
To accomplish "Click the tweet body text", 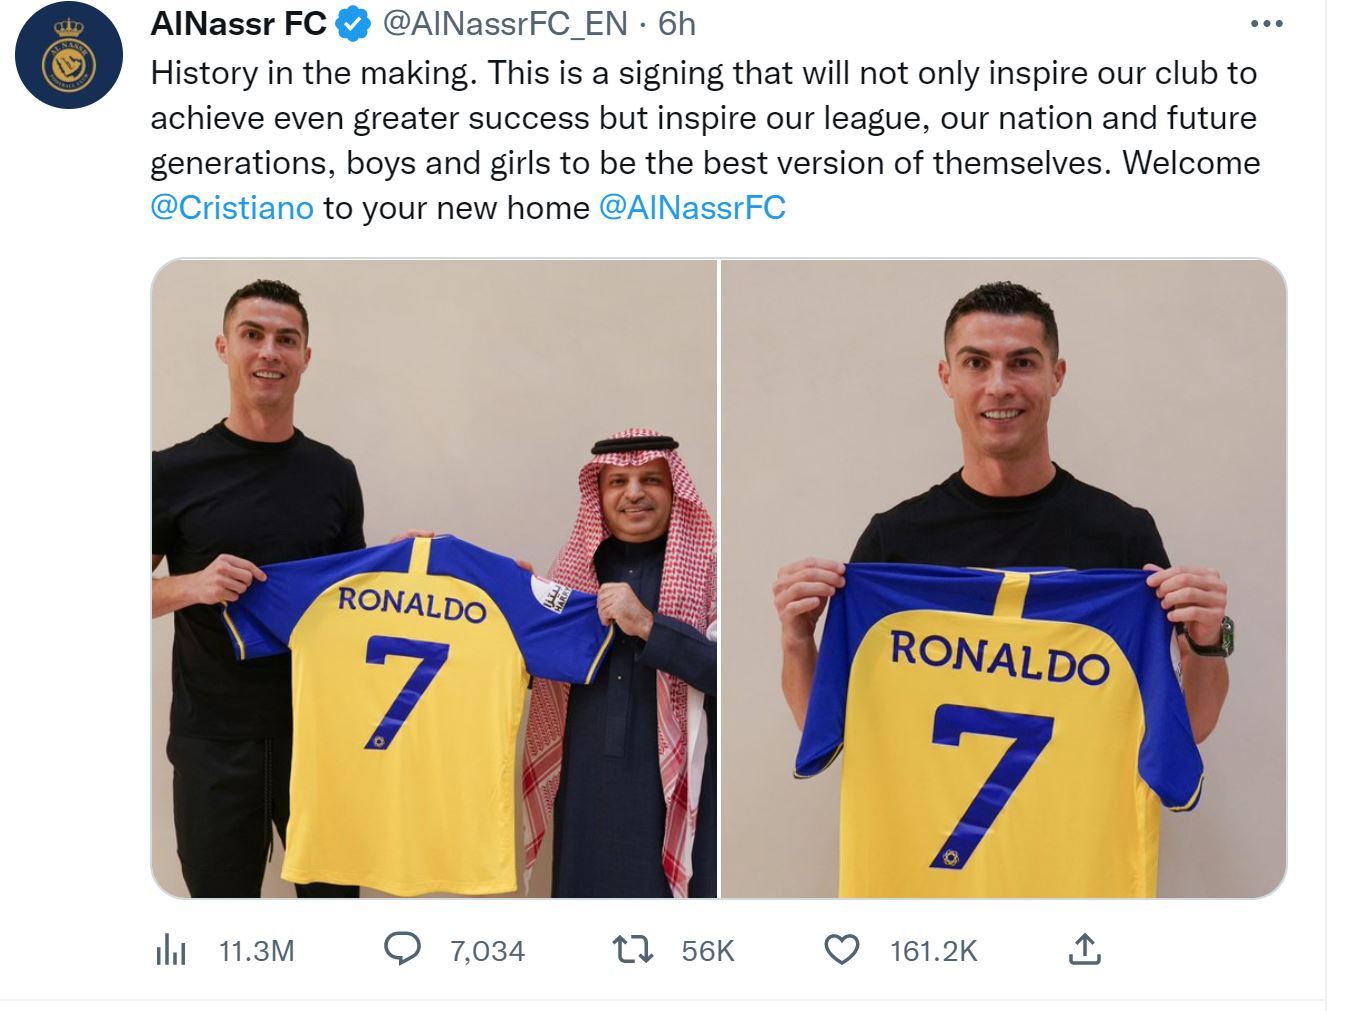I will point(700,118).
